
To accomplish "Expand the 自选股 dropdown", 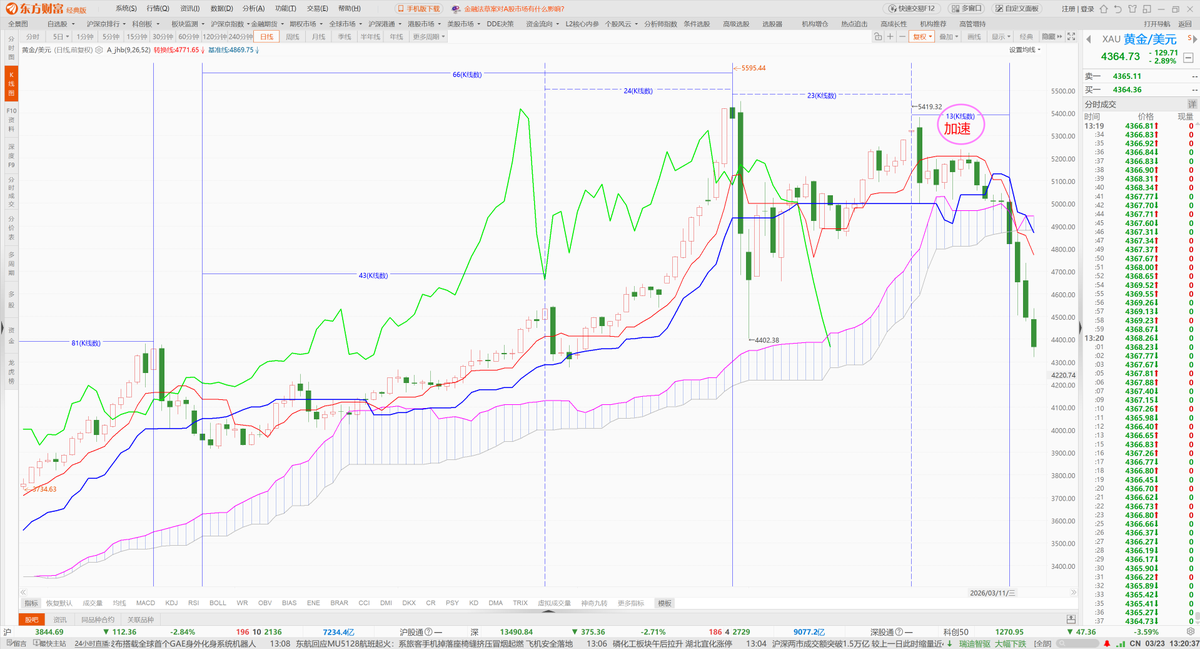I will [60, 22].
